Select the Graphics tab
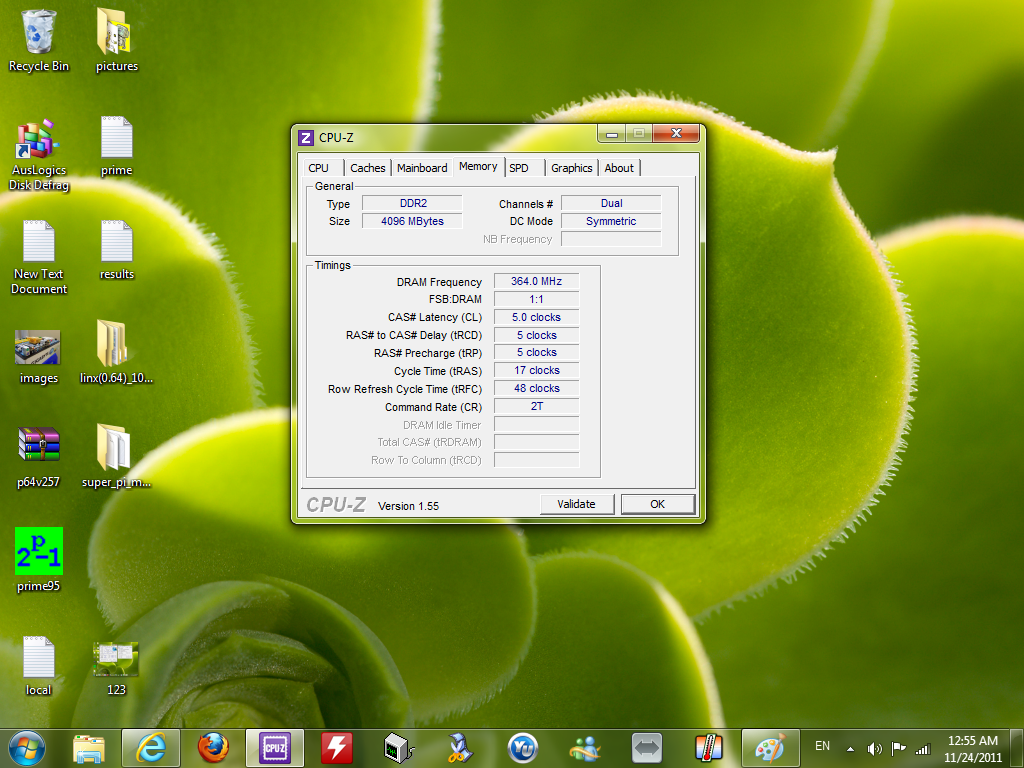Screen dimensions: 1024x768 click(571, 168)
